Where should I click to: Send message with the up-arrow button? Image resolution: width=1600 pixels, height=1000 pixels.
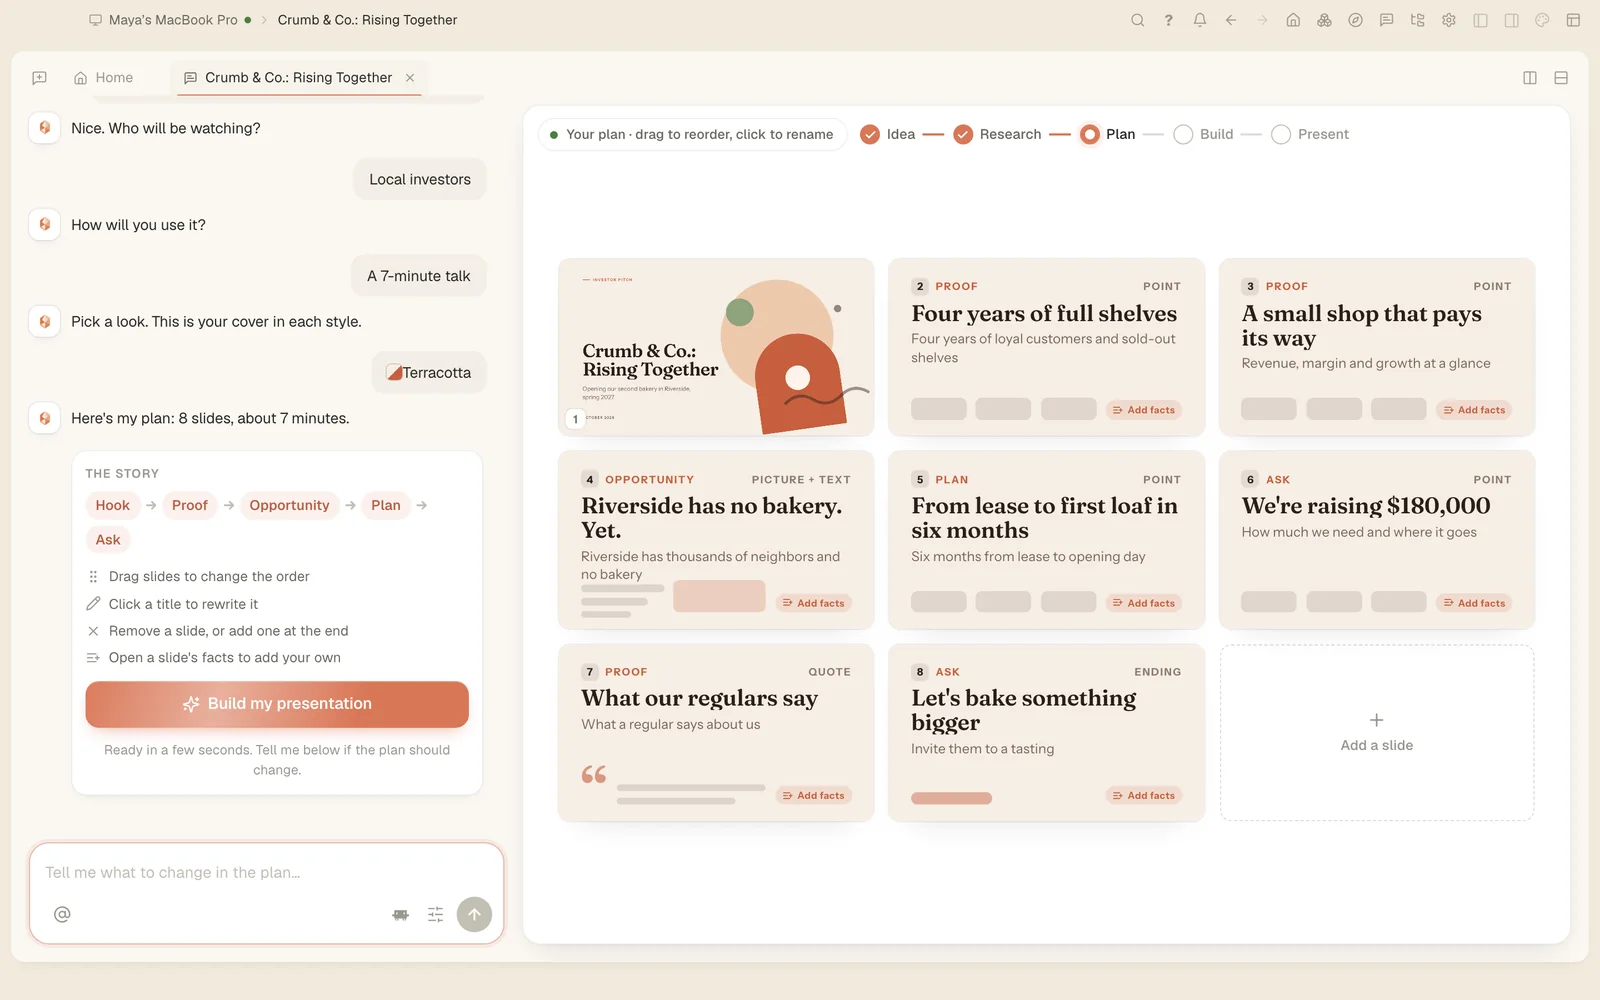tap(474, 914)
